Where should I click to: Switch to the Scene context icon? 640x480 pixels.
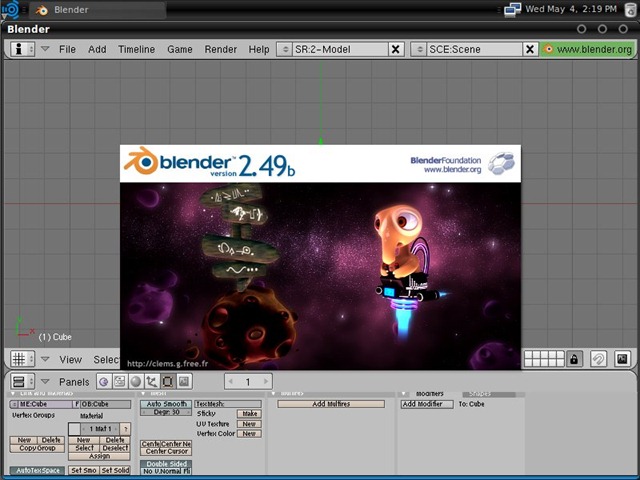click(184, 382)
